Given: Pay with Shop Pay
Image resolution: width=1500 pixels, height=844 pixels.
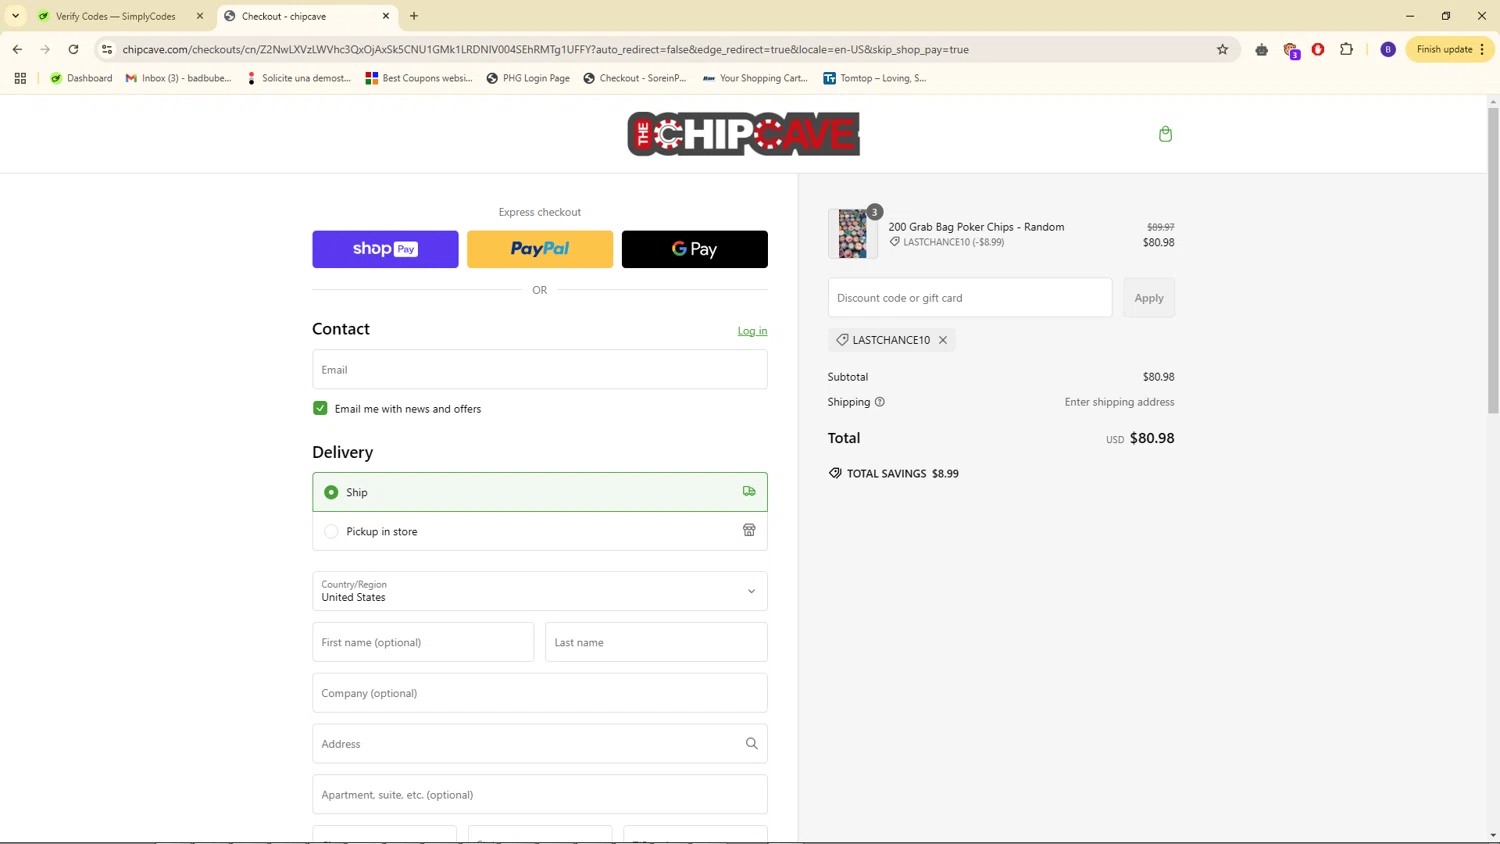Looking at the screenshot, I should (x=385, y=249).
